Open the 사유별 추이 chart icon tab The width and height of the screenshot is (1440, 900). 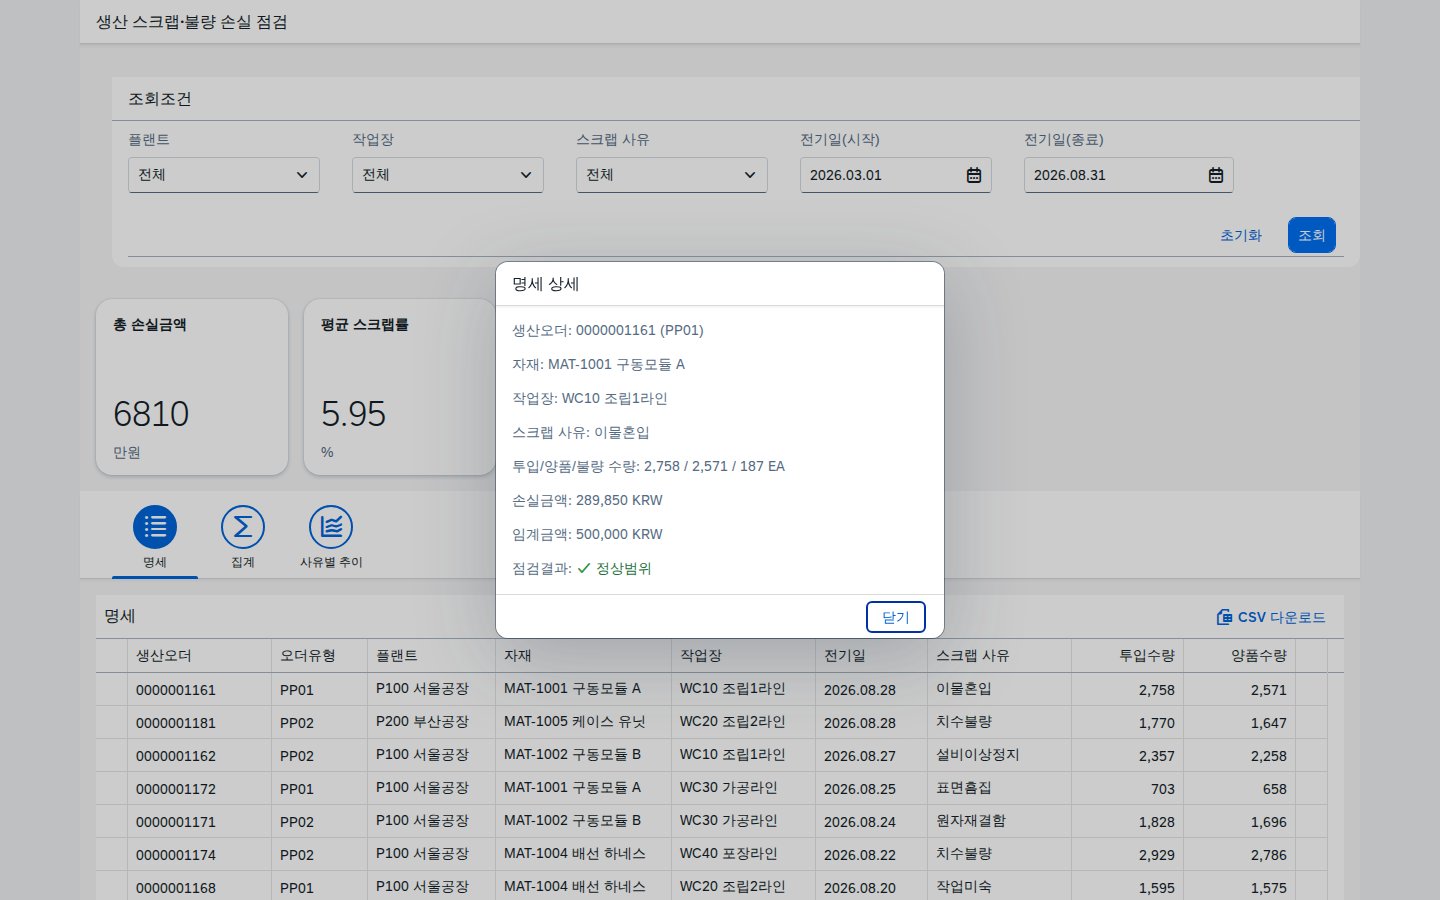click(x=331, y=527)
